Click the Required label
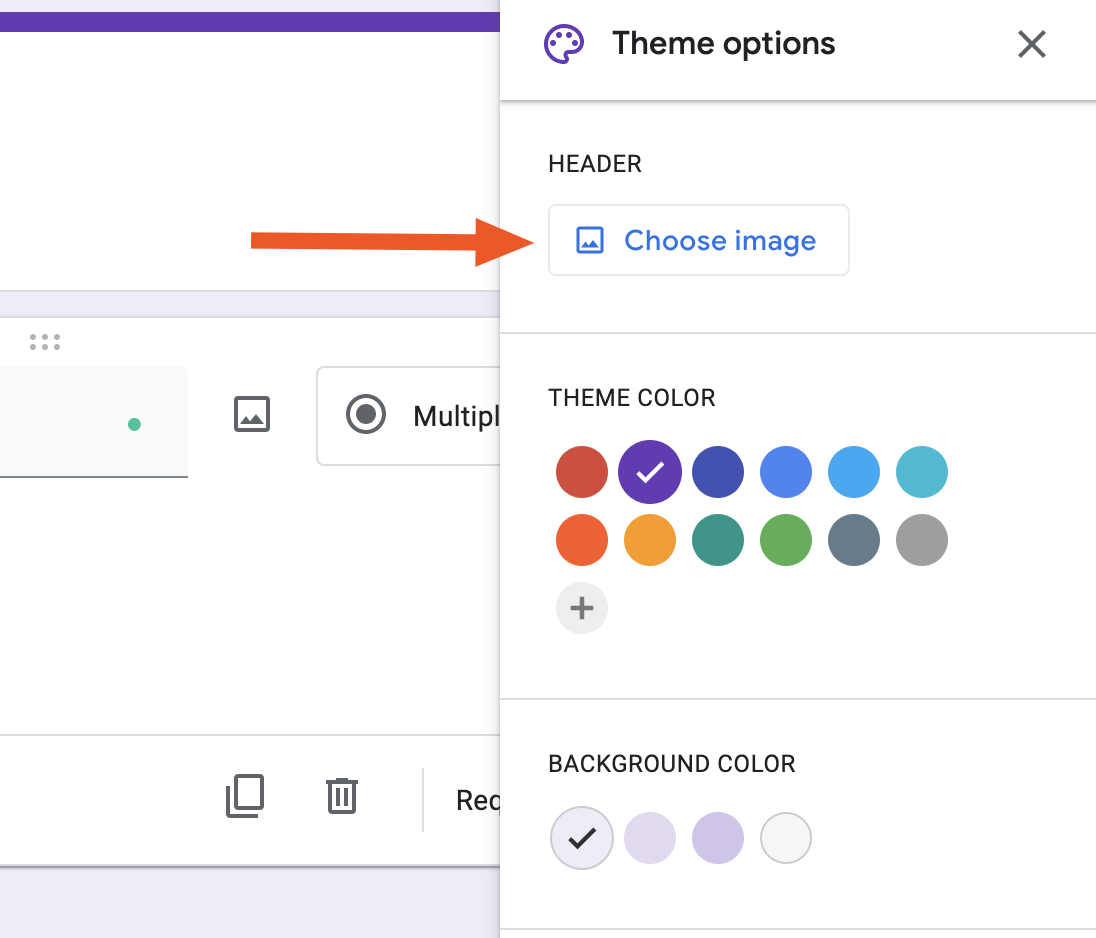This screenshot has height=938, width=1096. pos(478,800)
